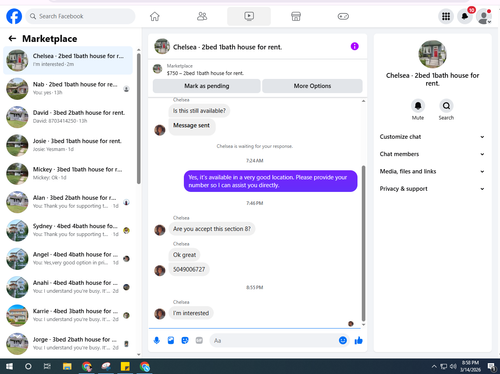500x374 pixels.
Task: Open Task View on taskbar
Action: coord(47,367)
